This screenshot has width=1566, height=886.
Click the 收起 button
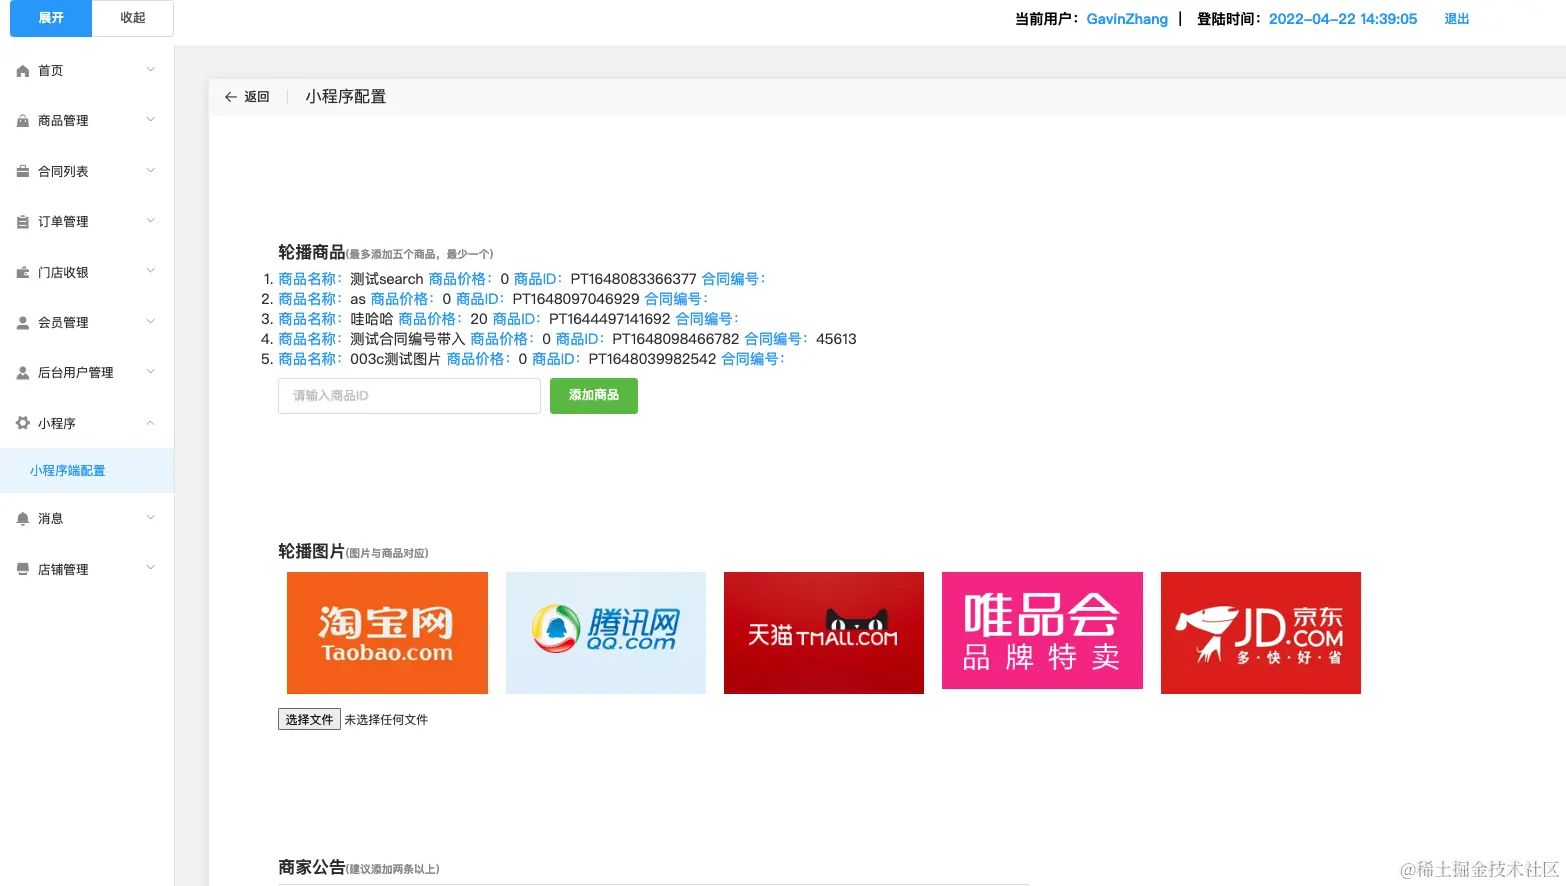[133, 18]
